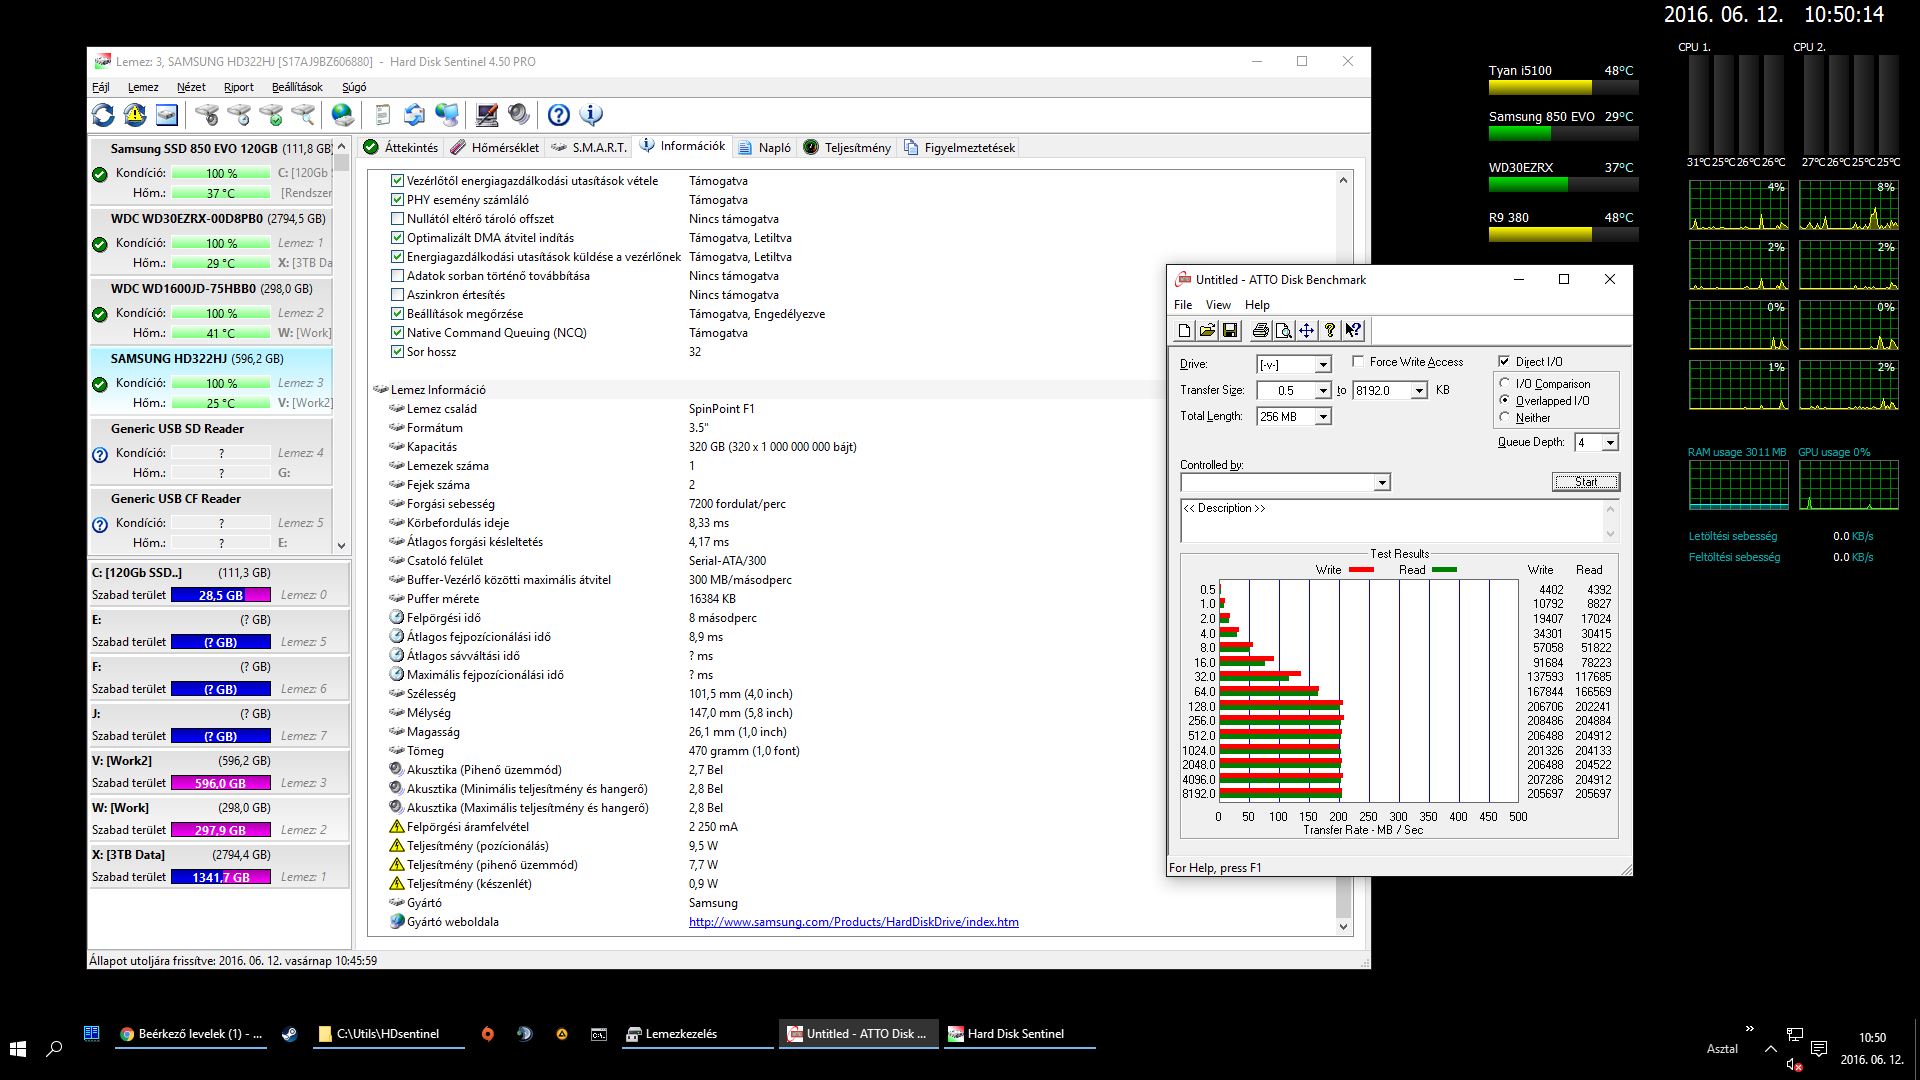Screen dimensions: 1920x1080
Task: Open Steam from the Windows taskbar
Action: pyautogui.click(x=290, y=1034)
